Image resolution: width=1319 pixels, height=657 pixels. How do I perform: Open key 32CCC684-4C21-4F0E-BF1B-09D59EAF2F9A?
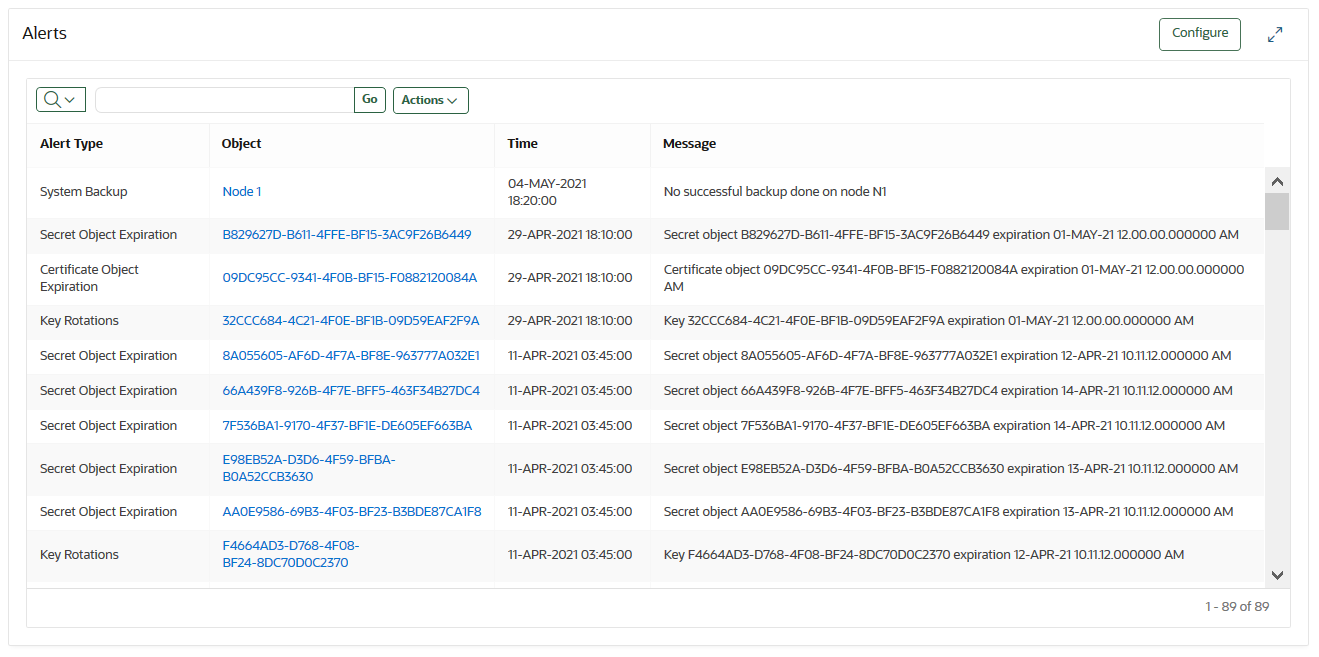tap(350, 320)
